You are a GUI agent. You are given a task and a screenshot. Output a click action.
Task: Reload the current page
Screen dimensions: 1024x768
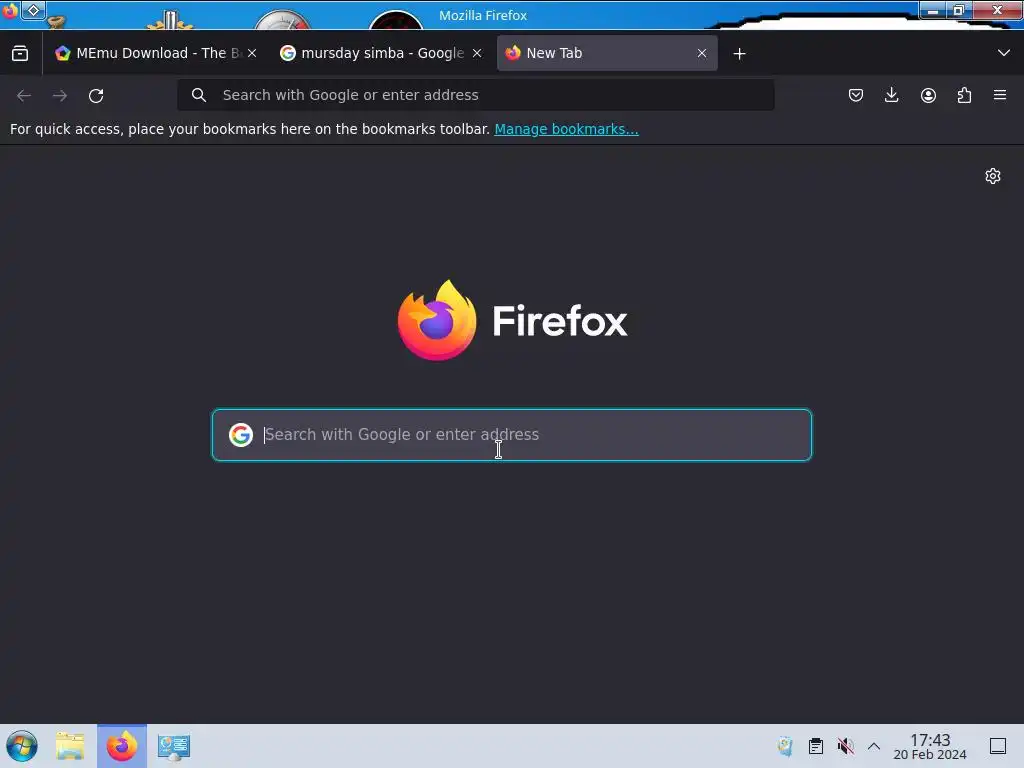(96, 95)
